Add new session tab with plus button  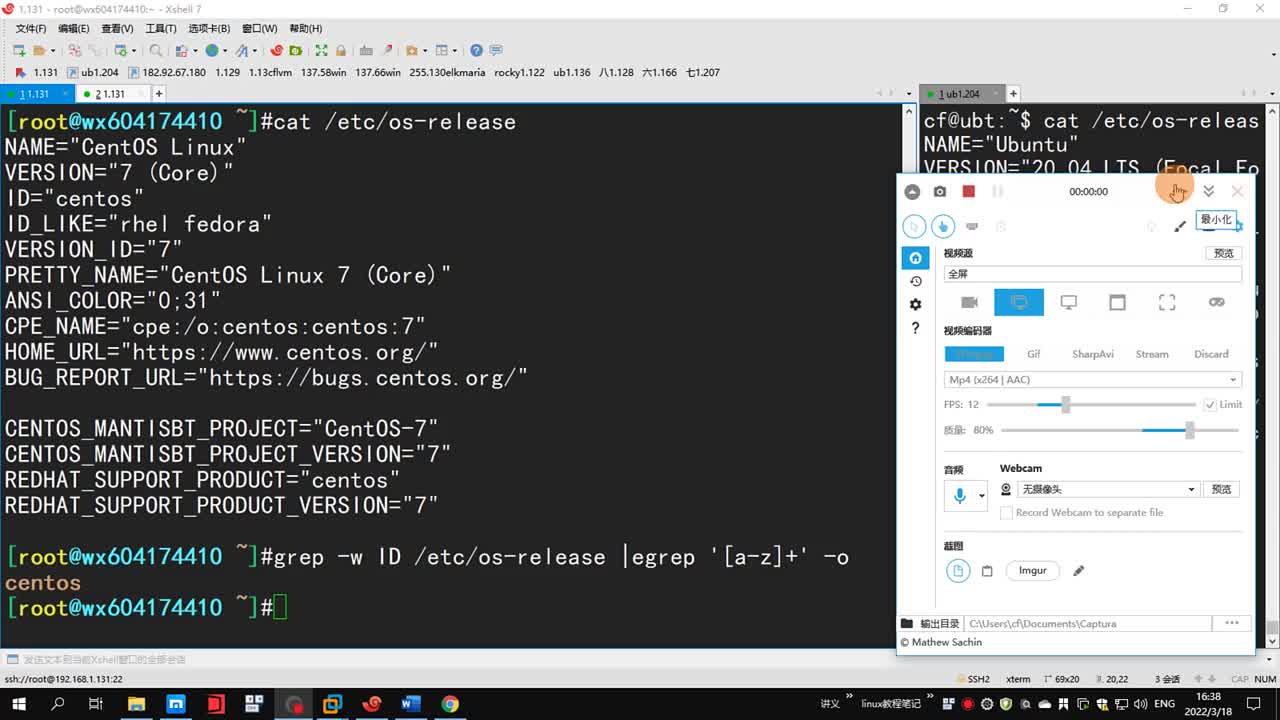(158, 94)
